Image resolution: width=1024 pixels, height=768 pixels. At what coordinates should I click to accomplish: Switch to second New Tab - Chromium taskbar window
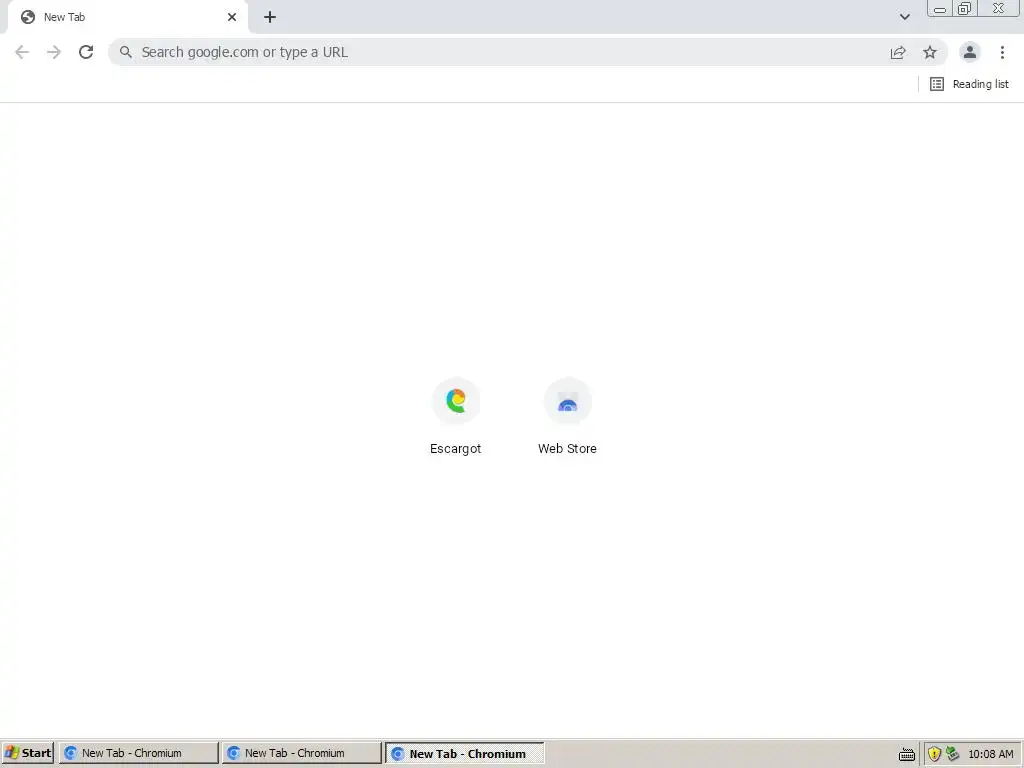click(x=301, y=753)
